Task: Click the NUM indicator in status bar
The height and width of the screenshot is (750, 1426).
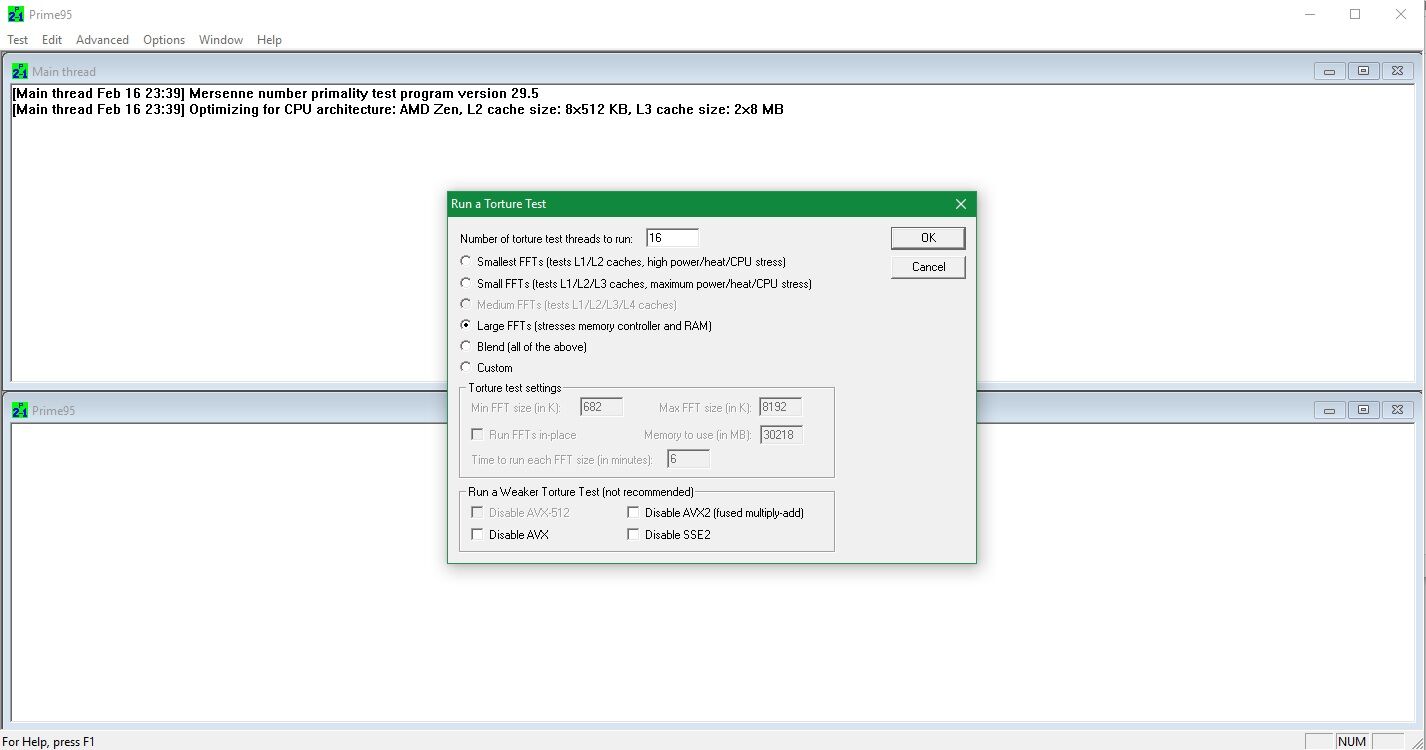Action: point(1352,742)
